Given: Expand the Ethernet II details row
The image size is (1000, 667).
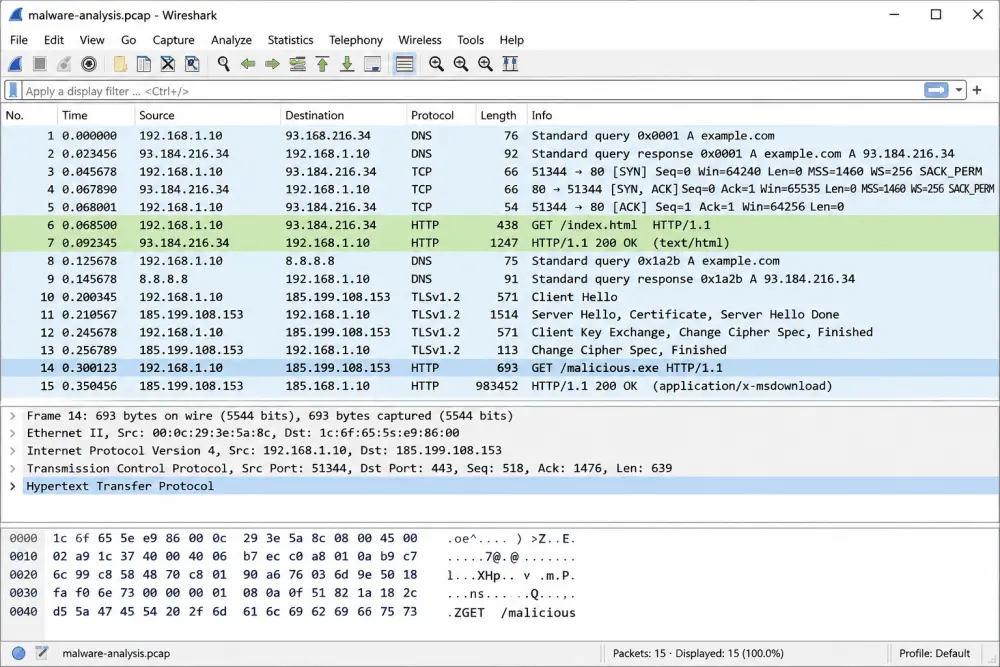Looking at the screenshot, I should 12,433.
